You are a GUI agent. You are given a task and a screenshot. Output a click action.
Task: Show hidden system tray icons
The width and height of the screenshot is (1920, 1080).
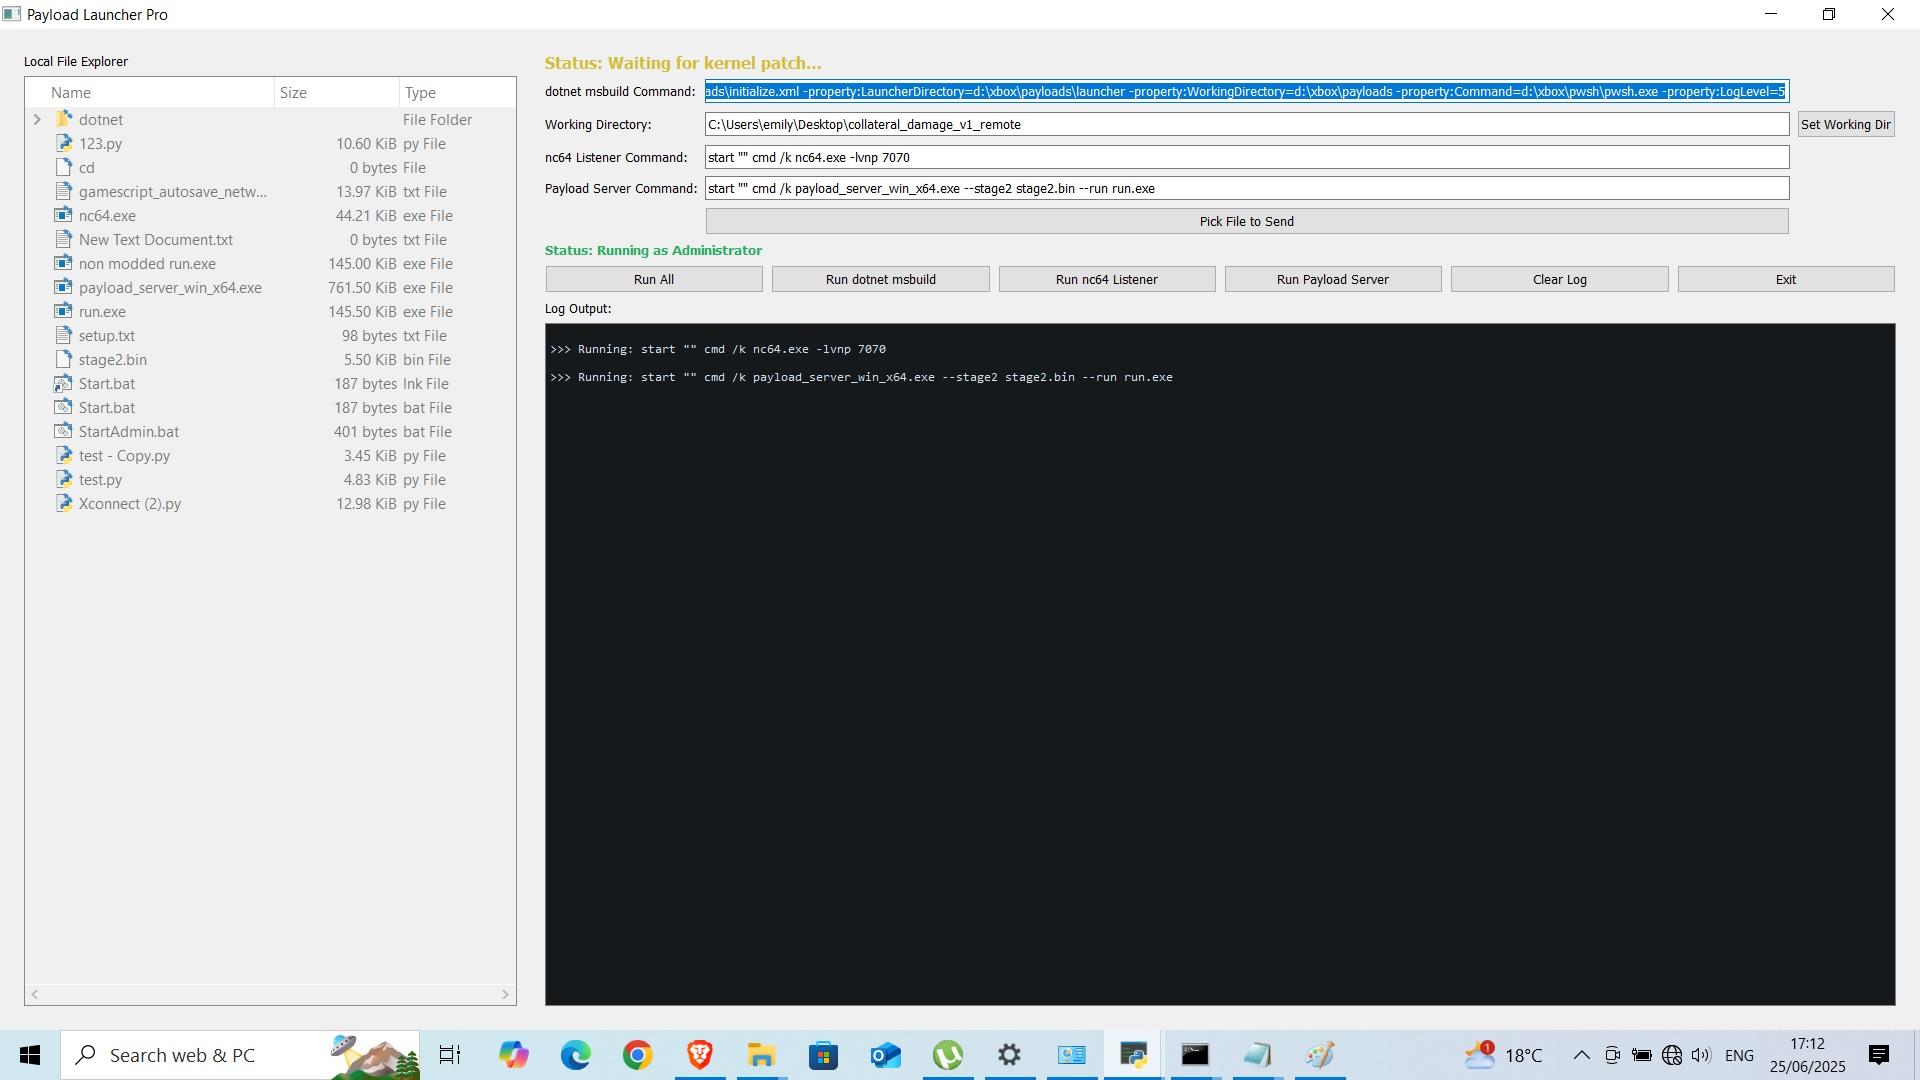pyautogui.click(x=1581, y=1055)
